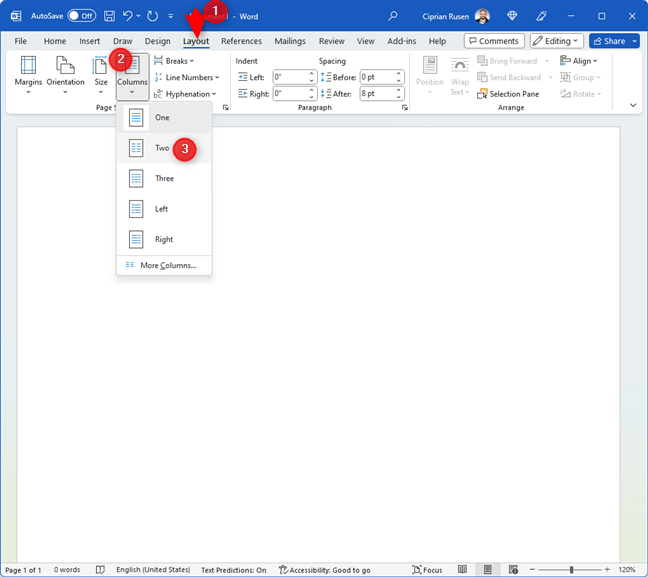Open Customize Quick Access Toolbar dropdown
This screenshot has height=577, width=648.
coord(171,16)
